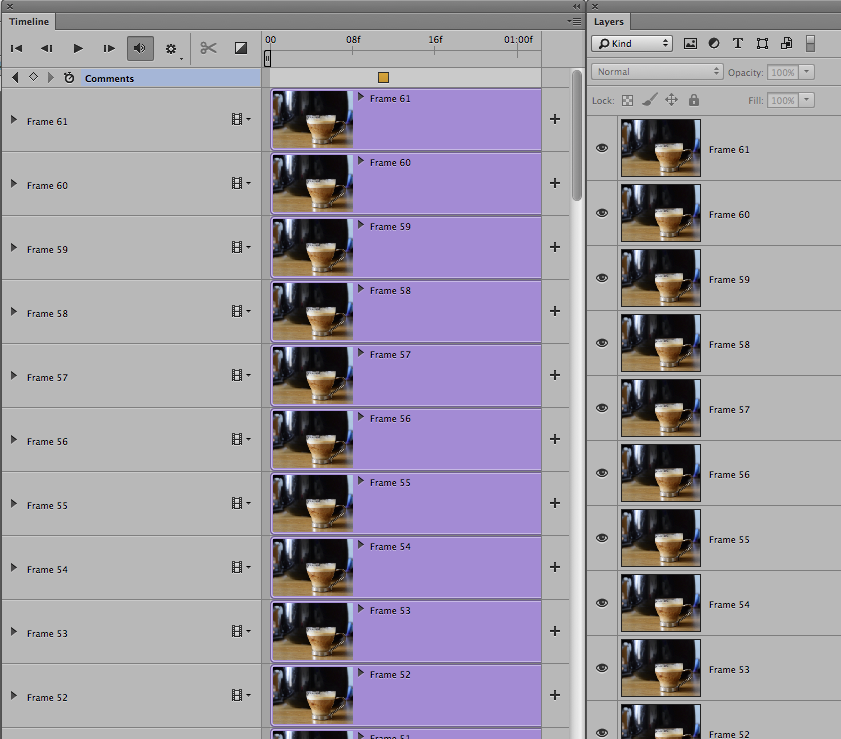Open the Timeline panel flyout menu

pyautogui.click(x=574, y=21)
